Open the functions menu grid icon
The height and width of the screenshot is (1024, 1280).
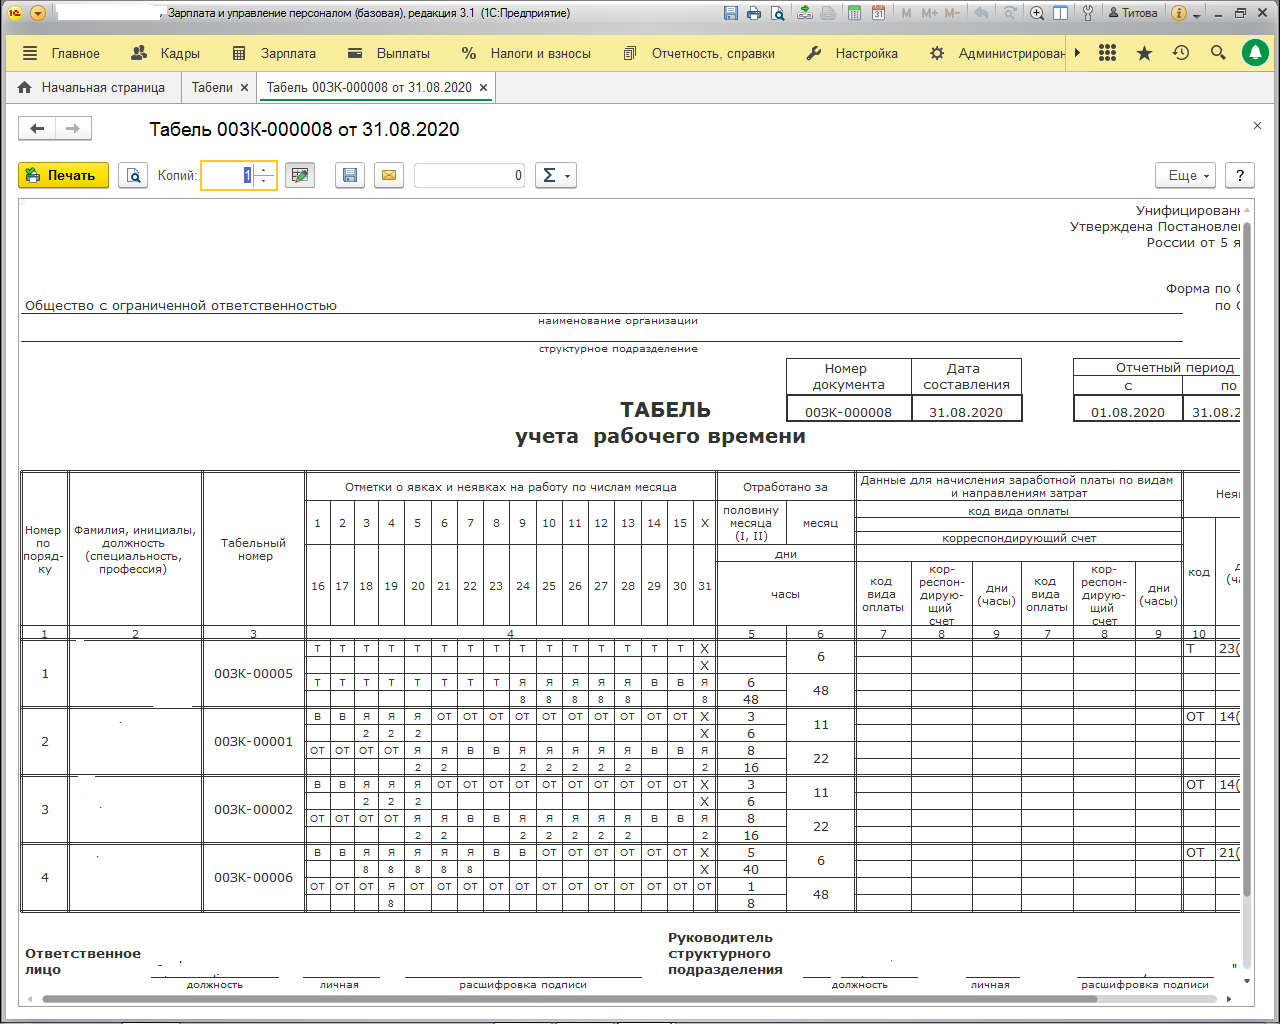(x=1107, y=53)
